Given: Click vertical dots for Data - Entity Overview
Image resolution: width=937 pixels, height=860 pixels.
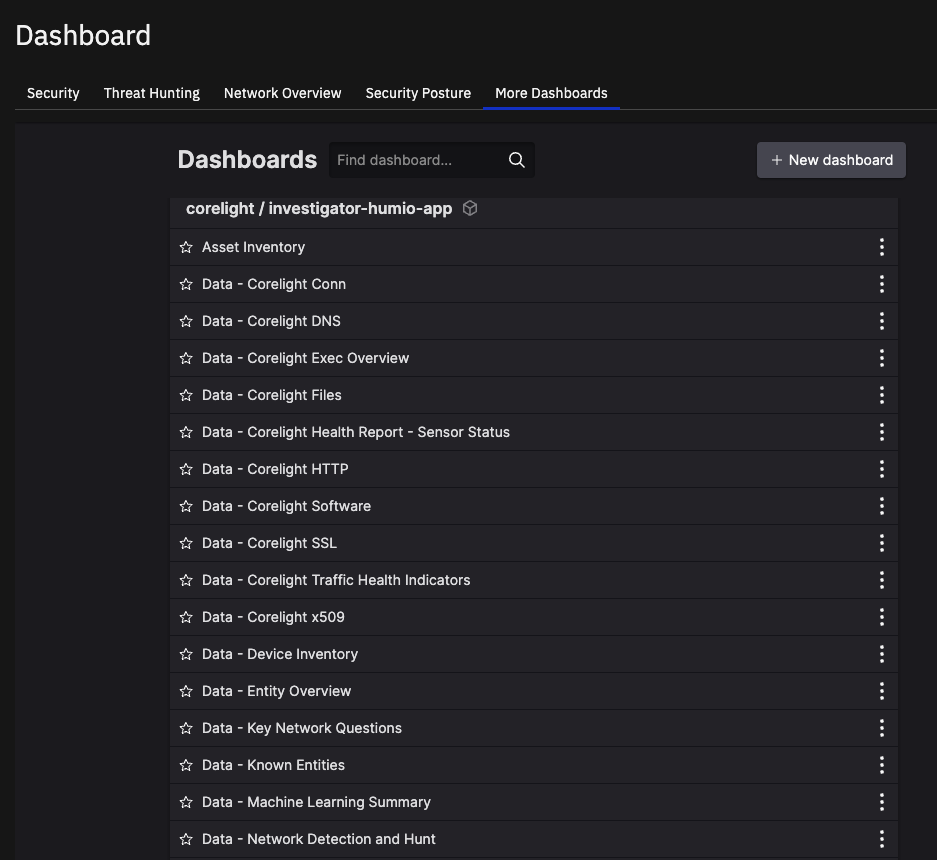Looking at the screenshot, I should (881, 692).
